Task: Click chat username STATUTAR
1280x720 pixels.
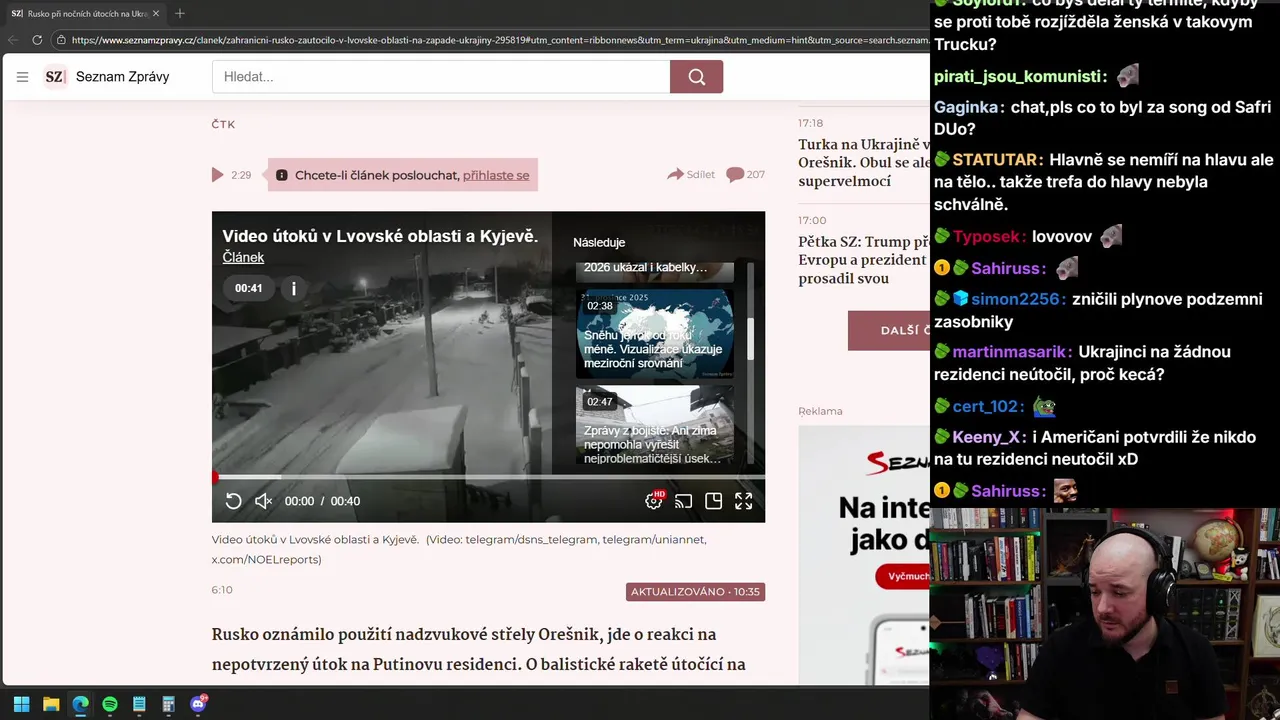Action: click(x=994, y=160)
